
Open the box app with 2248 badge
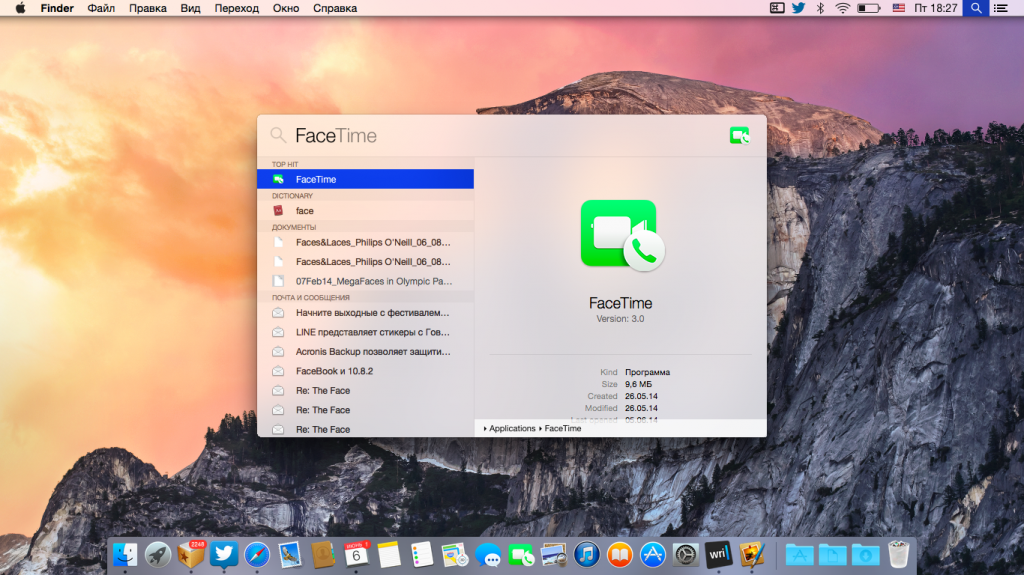(191, 555)
